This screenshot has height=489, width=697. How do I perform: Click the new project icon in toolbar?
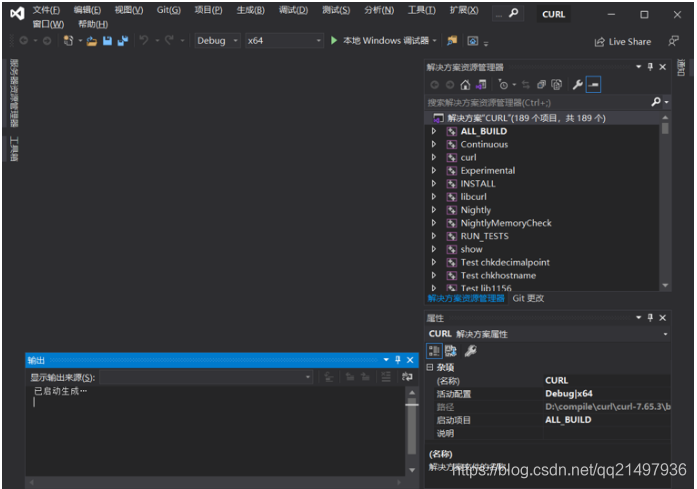(x=68, y=41)
